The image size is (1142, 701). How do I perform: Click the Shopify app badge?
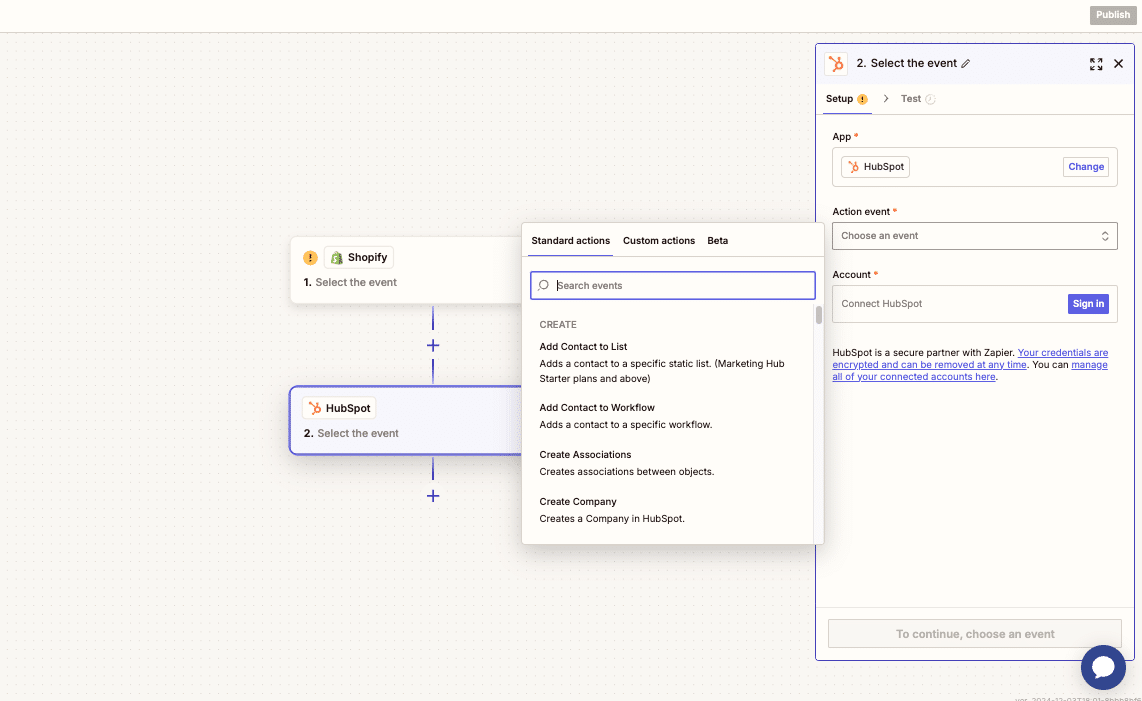358,257
